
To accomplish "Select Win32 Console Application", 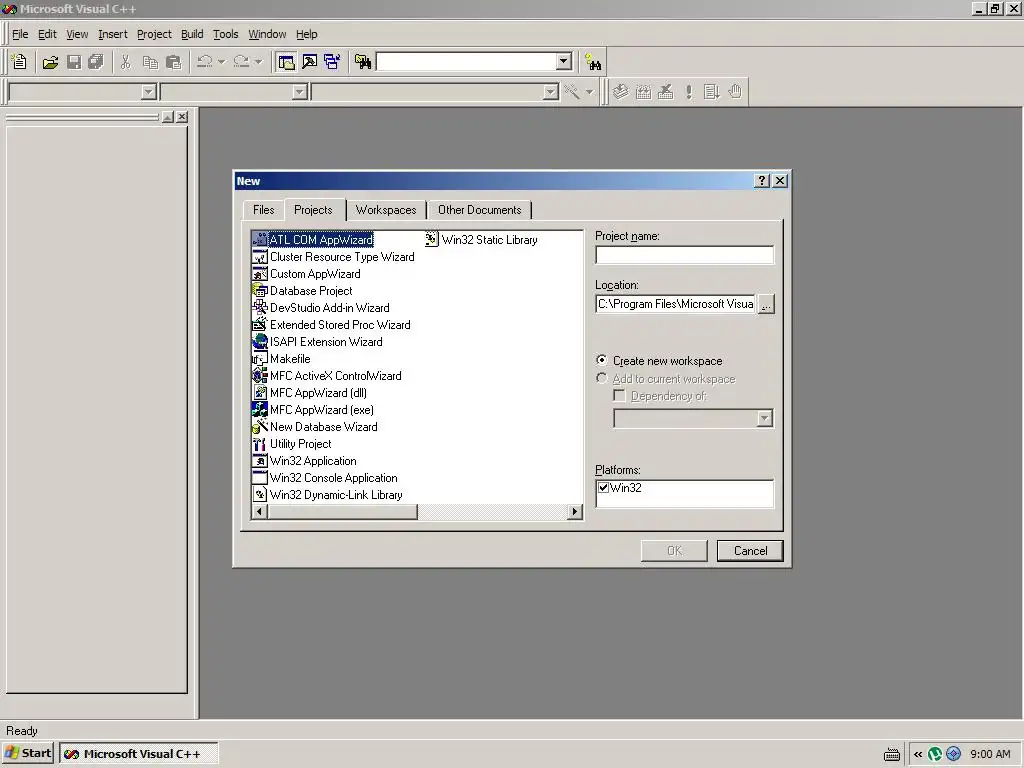I will 325,477.
